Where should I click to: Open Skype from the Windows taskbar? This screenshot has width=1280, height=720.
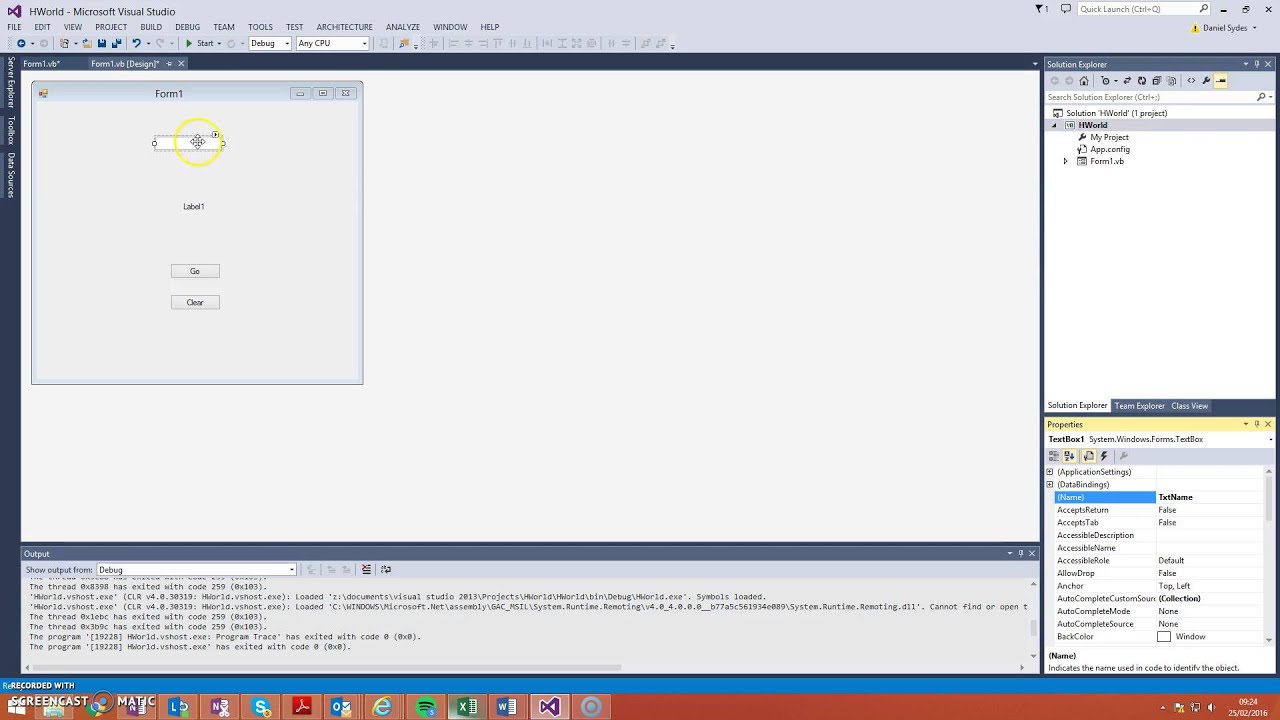[x=261, y=707]
